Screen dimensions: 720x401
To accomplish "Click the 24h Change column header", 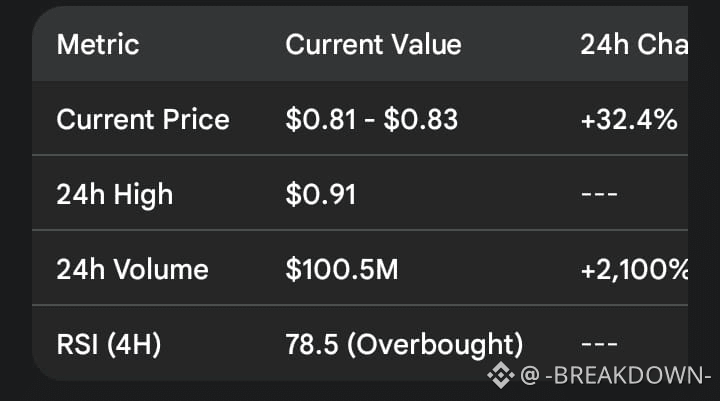I will click(634, 45).
